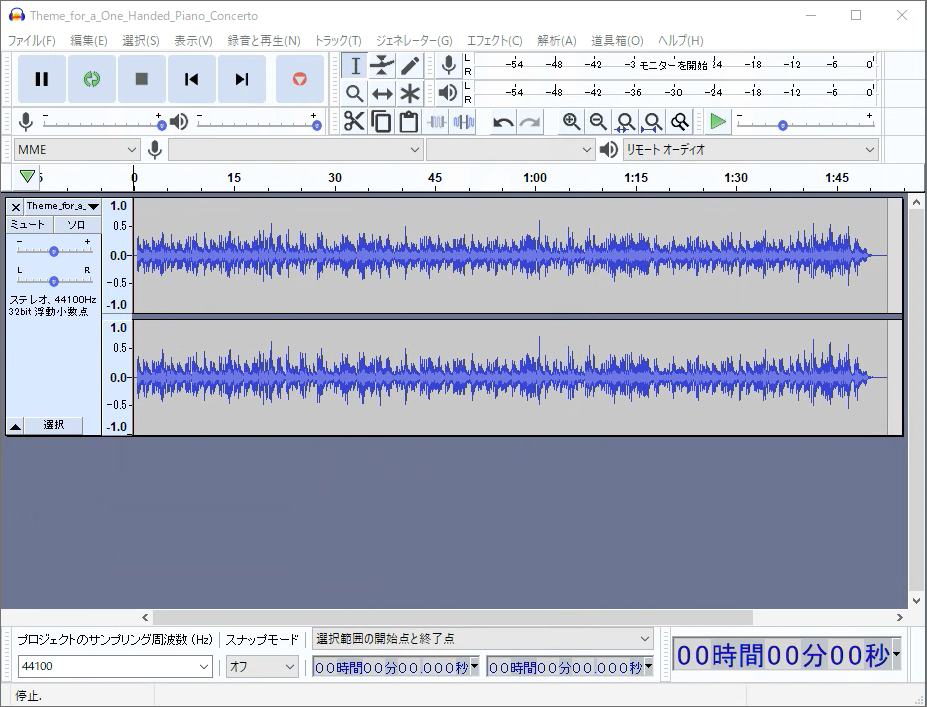Open the track name dropdown menu
The image size is (927, 707).
coord(62,206)
